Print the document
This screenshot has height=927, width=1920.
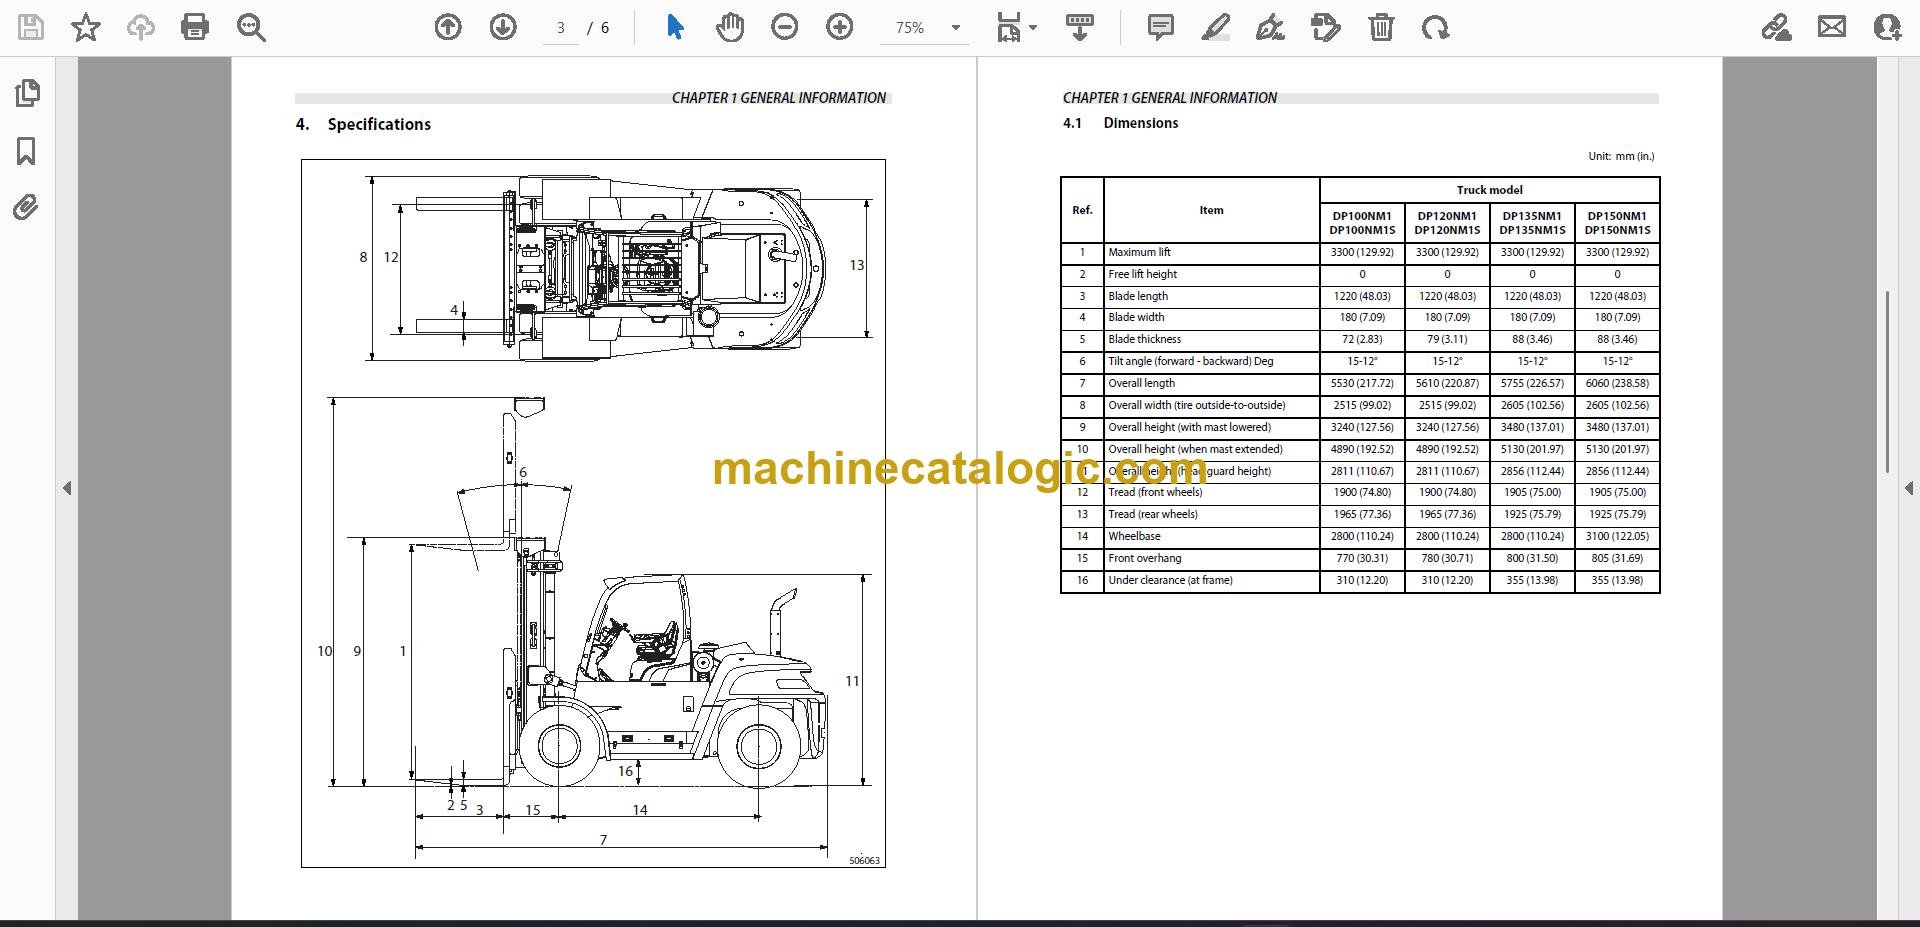195,28
